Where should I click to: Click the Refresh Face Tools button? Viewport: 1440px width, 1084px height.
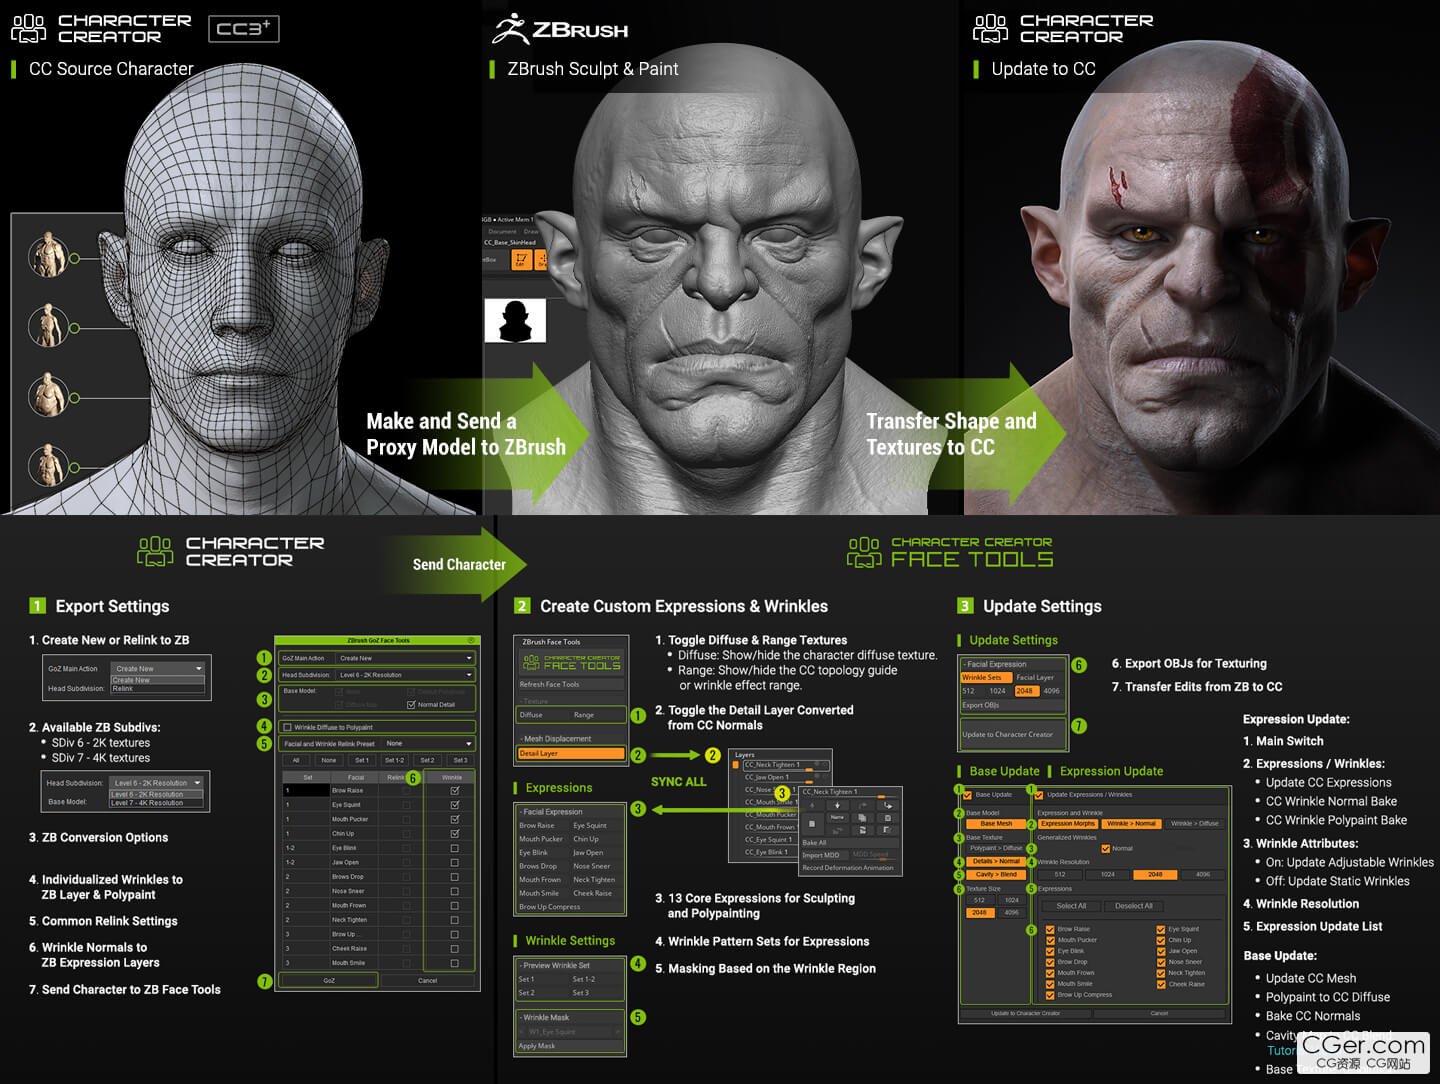coord(572,684)
